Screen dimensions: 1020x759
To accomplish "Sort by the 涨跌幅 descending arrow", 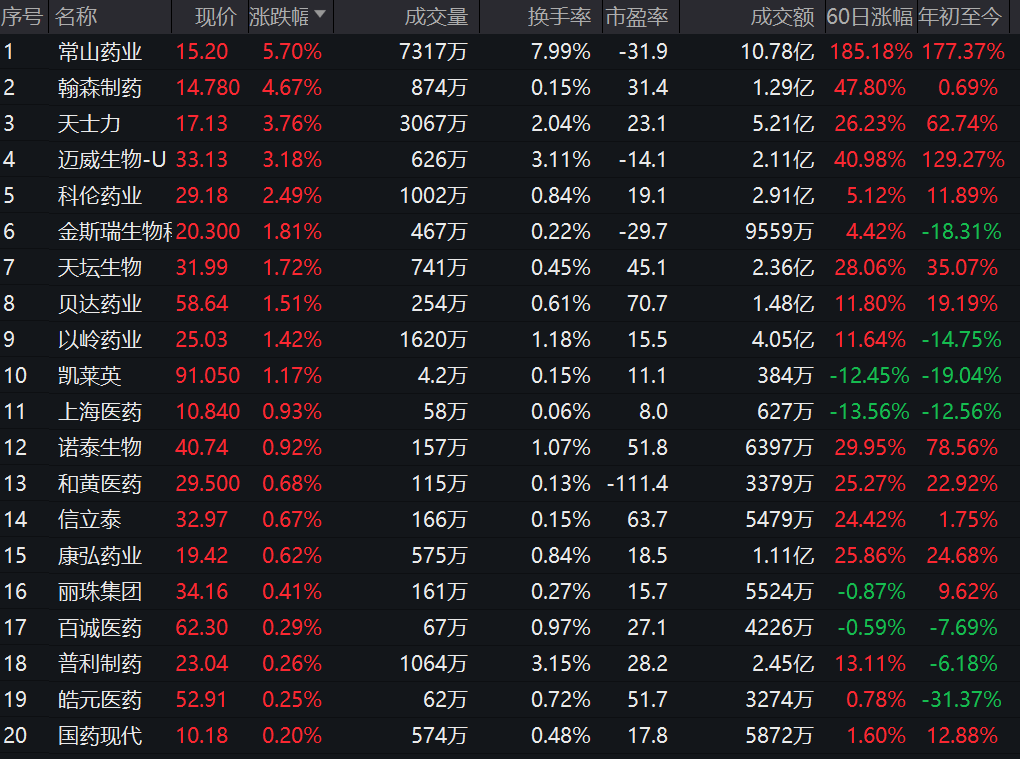I will pyautogui.click(x=319, y=14).
